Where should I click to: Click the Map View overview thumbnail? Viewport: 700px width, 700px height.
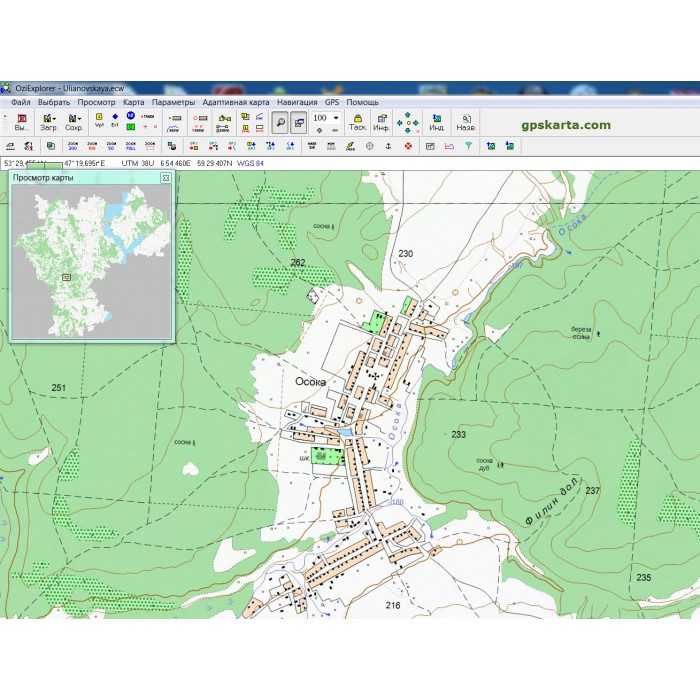[x=91, y=262]
